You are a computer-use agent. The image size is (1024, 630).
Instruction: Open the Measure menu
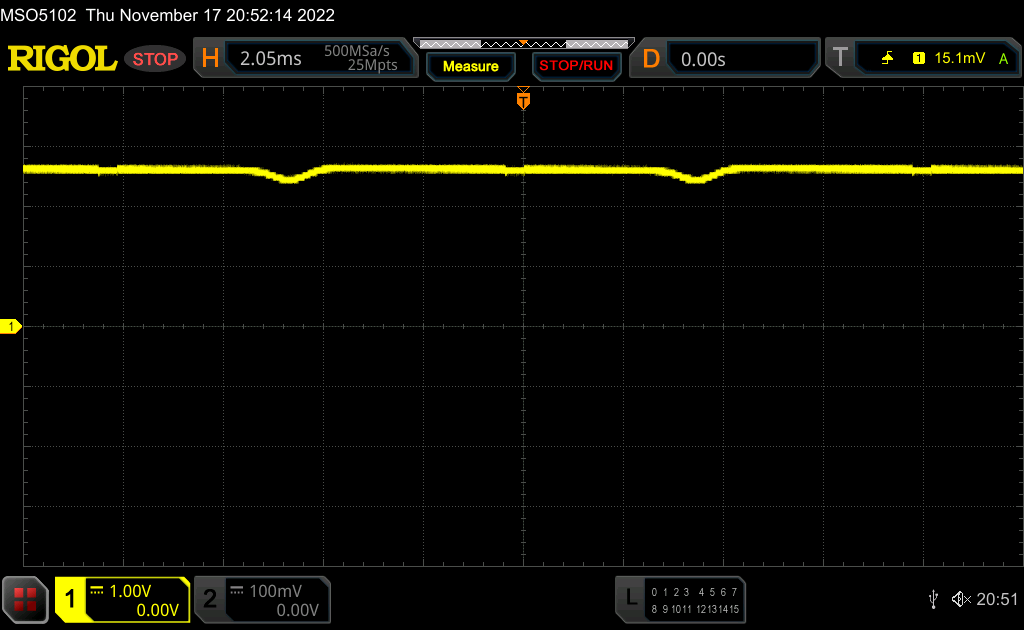coord(470,66)
